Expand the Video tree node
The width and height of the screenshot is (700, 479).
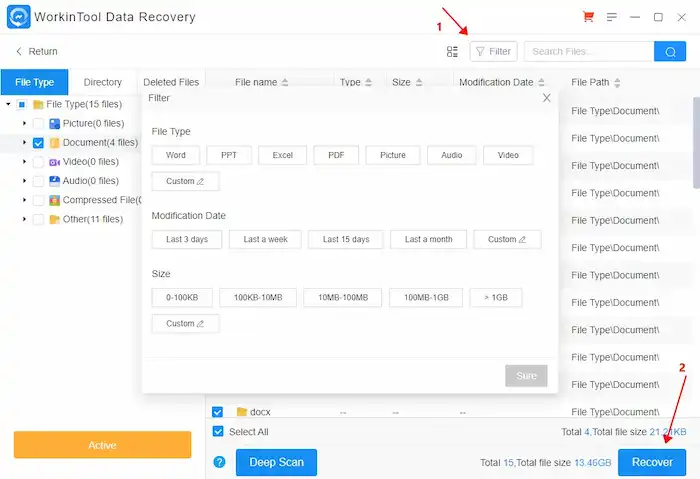24,162
